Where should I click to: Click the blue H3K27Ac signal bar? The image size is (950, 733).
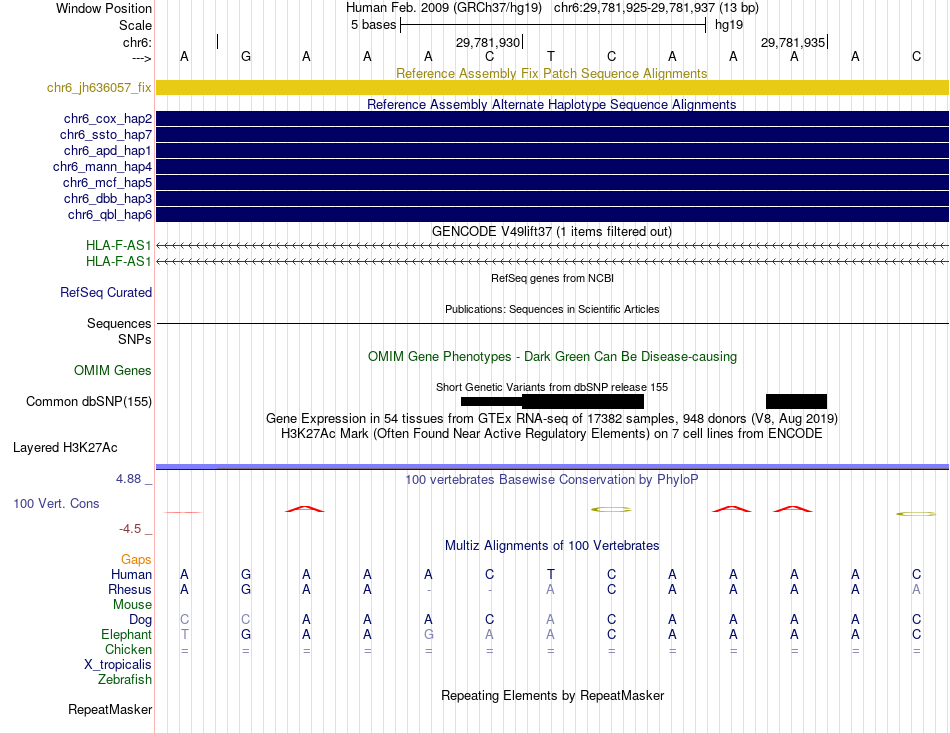552,466
